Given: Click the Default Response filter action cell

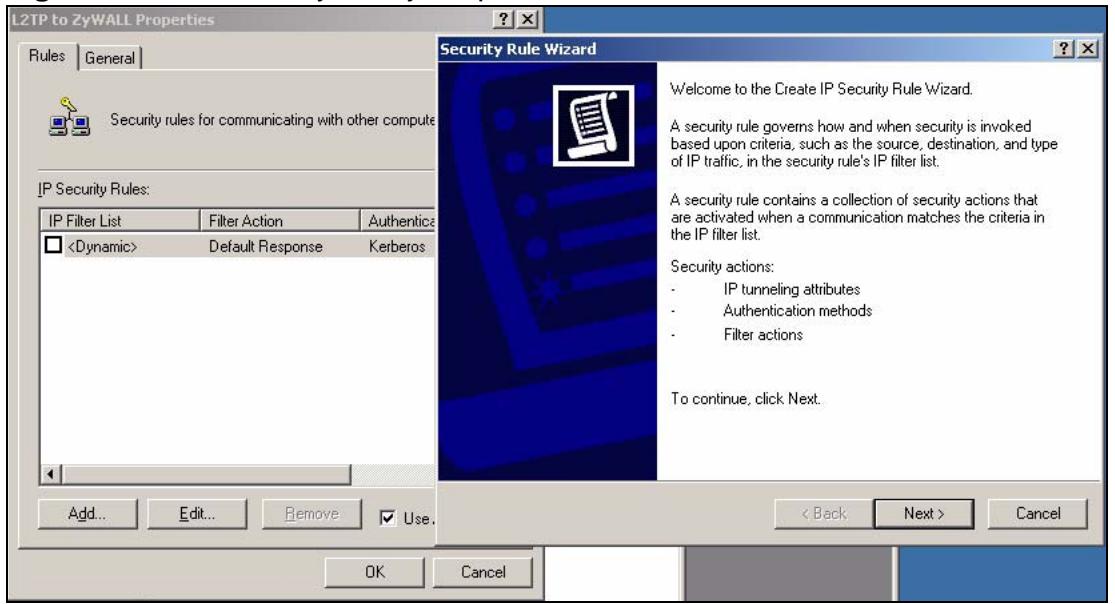Looking at the screenshot, I should tap(265, 246).
